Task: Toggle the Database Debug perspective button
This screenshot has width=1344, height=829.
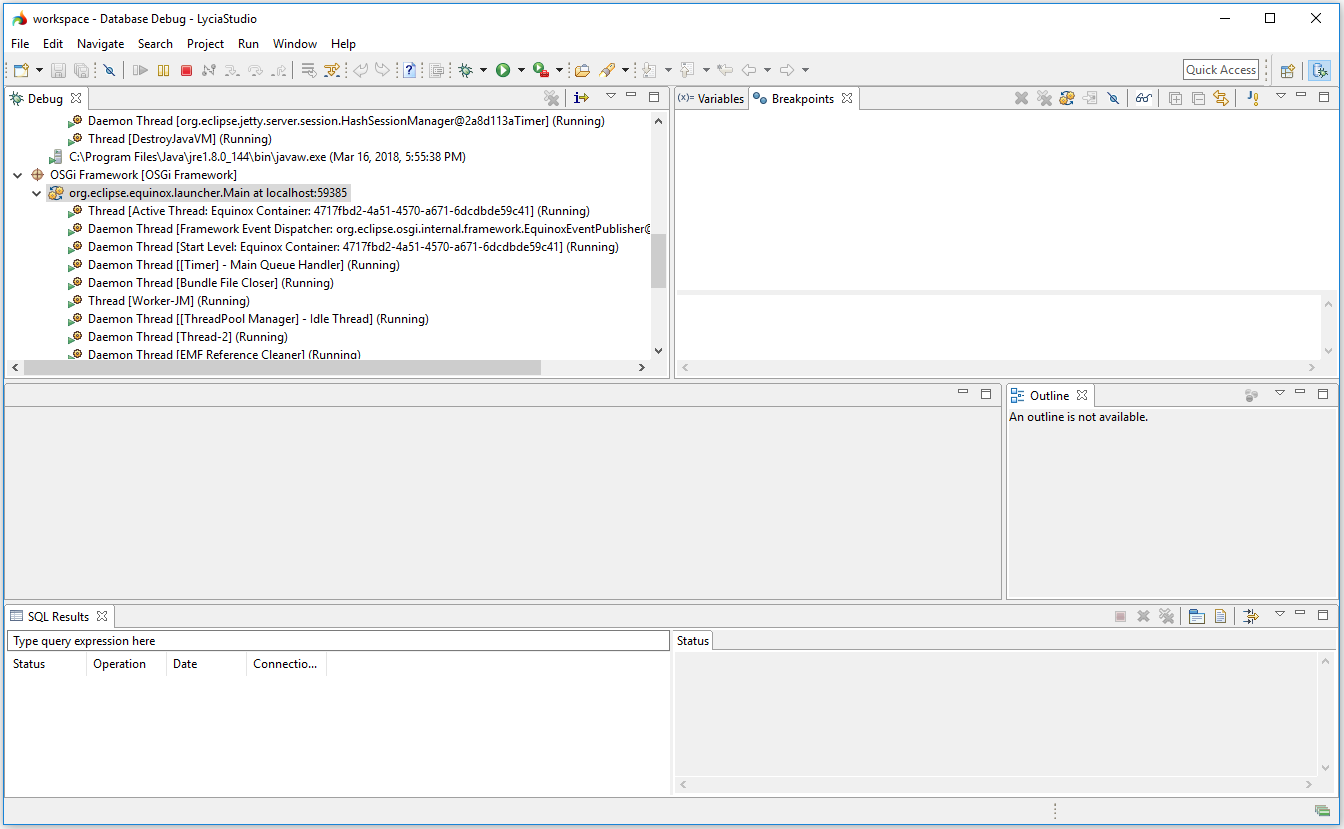Action: click(x=1320, y=70)
